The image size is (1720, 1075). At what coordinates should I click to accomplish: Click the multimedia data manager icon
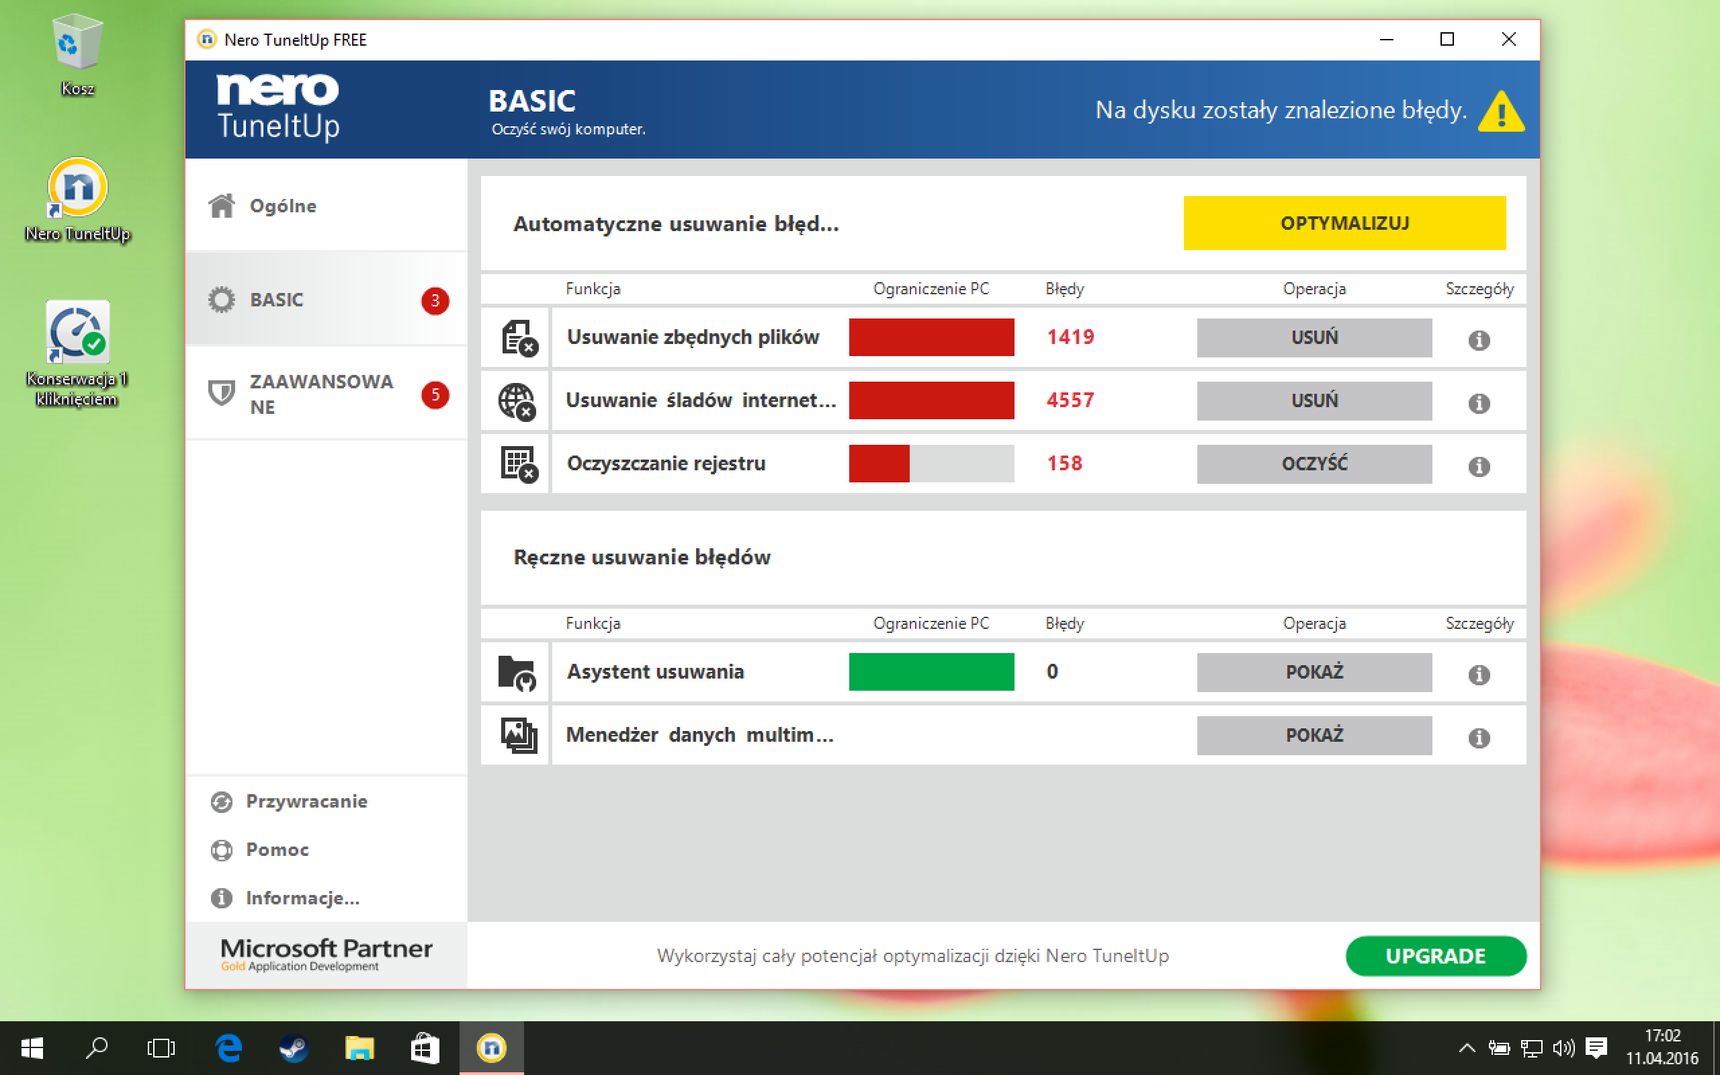tap(519, 735)
